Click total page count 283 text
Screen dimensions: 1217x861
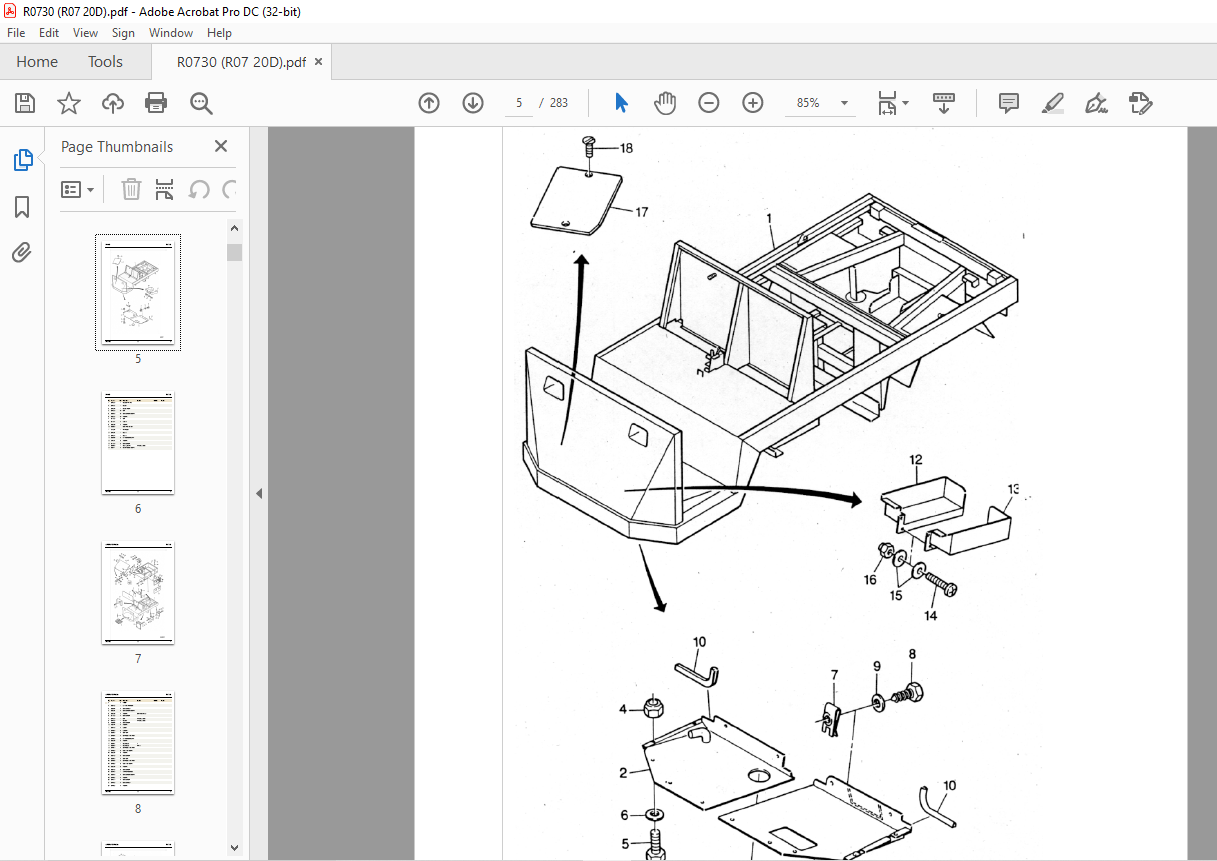(559, 103)
